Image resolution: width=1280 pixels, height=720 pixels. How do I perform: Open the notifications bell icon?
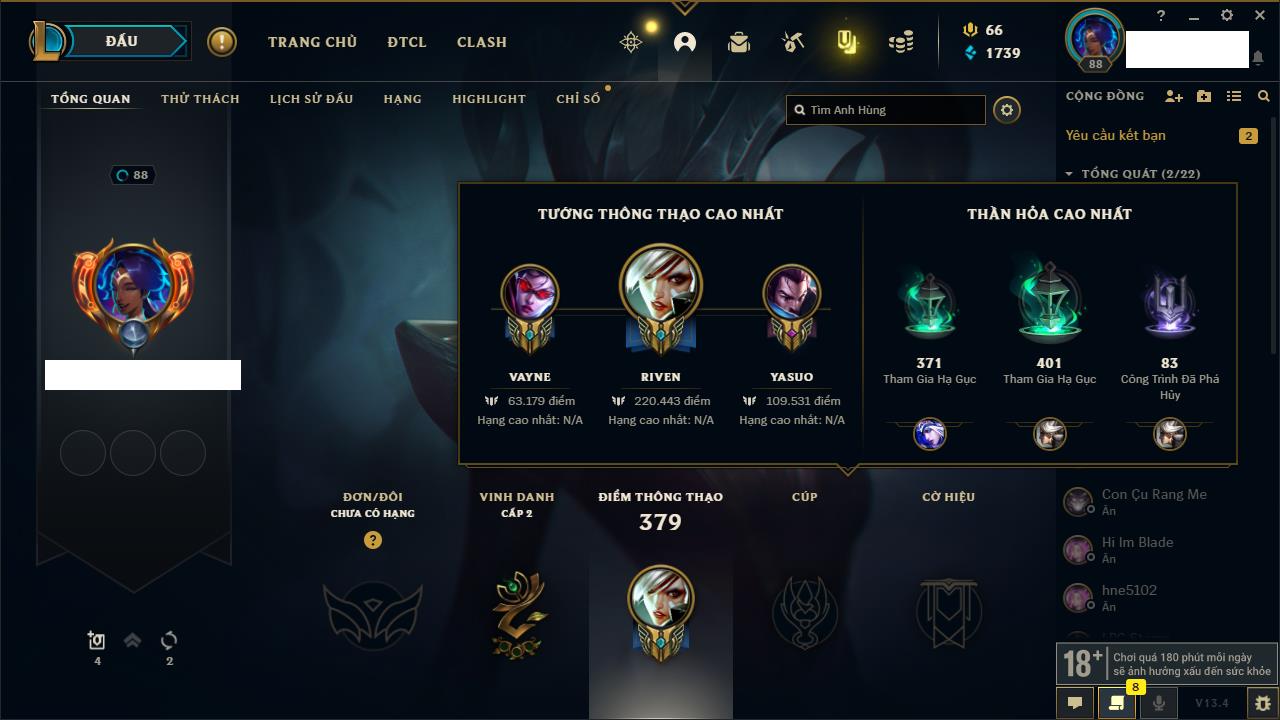click(x=1257, y=58)
